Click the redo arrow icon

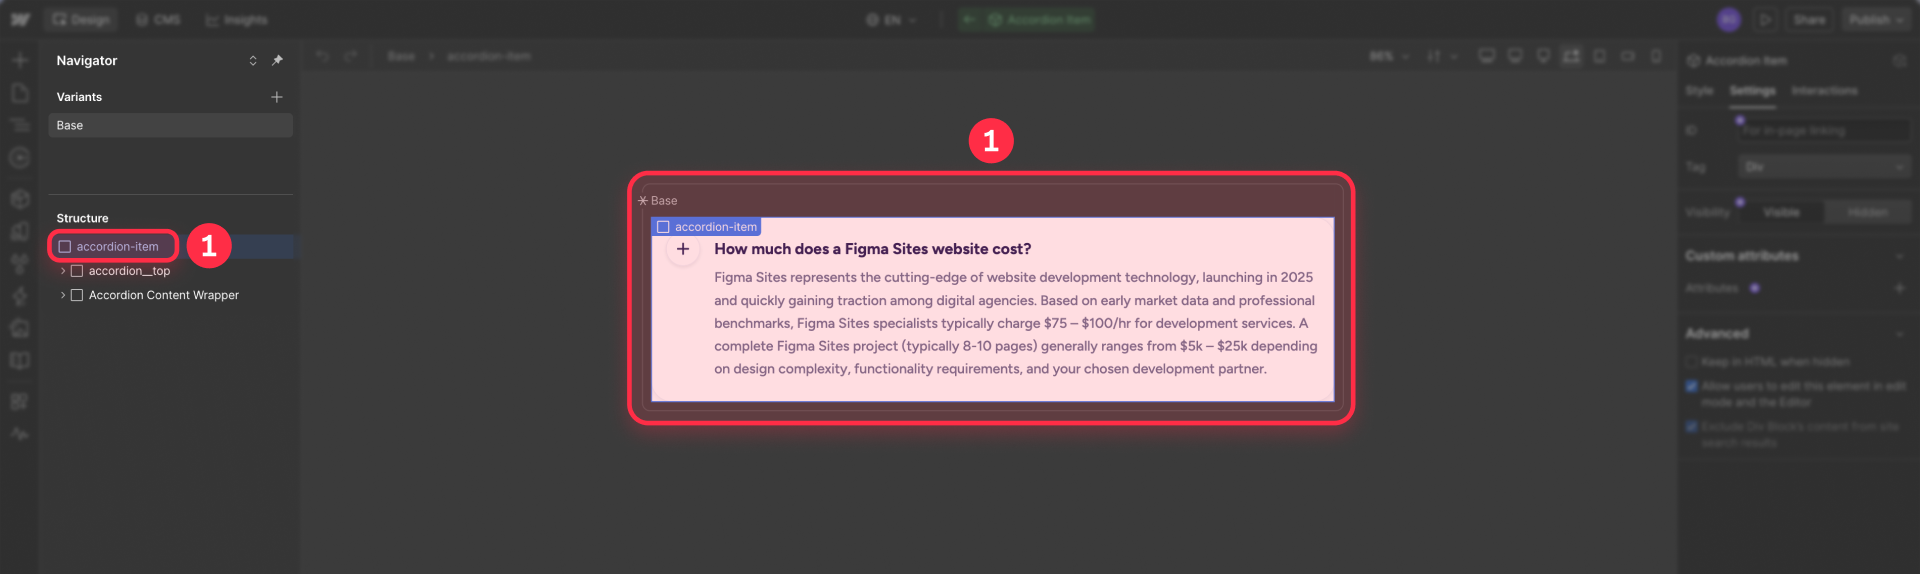(350, 56)
